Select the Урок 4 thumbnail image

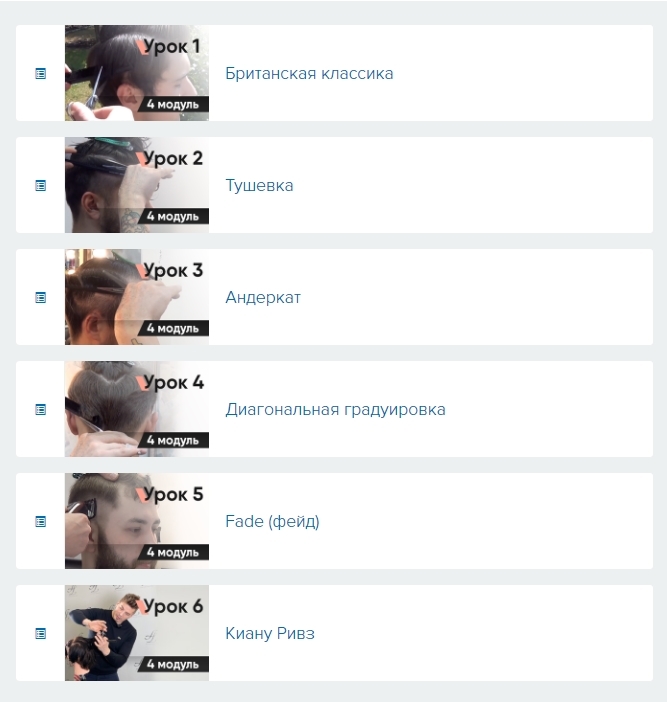click(x=137, y=409)
